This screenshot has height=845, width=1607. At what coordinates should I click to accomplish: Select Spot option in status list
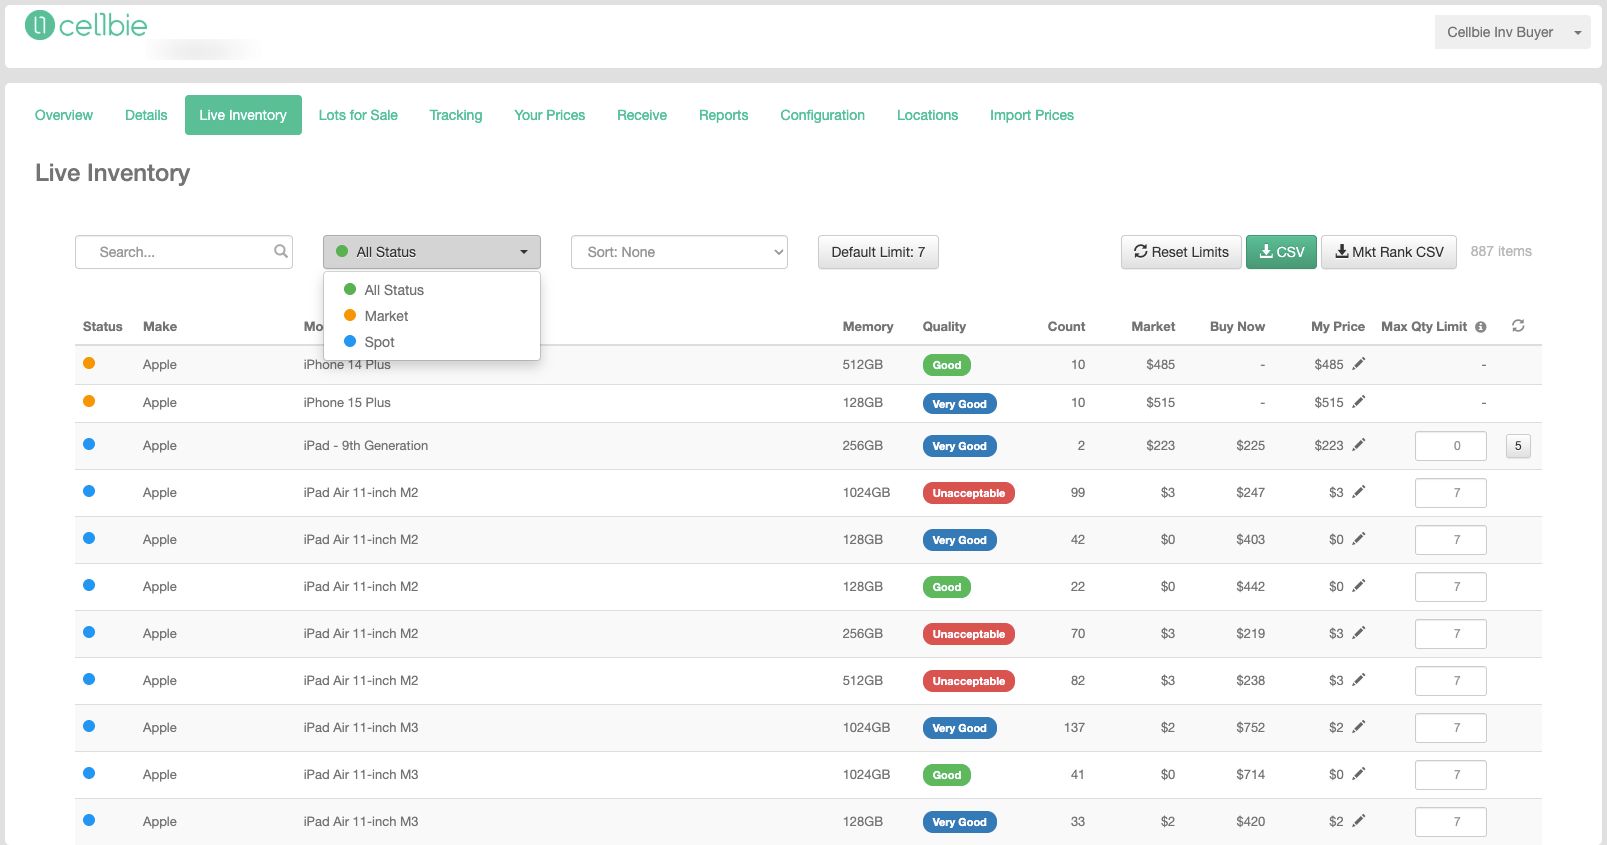pyautogui.click(x=432, y=342)
